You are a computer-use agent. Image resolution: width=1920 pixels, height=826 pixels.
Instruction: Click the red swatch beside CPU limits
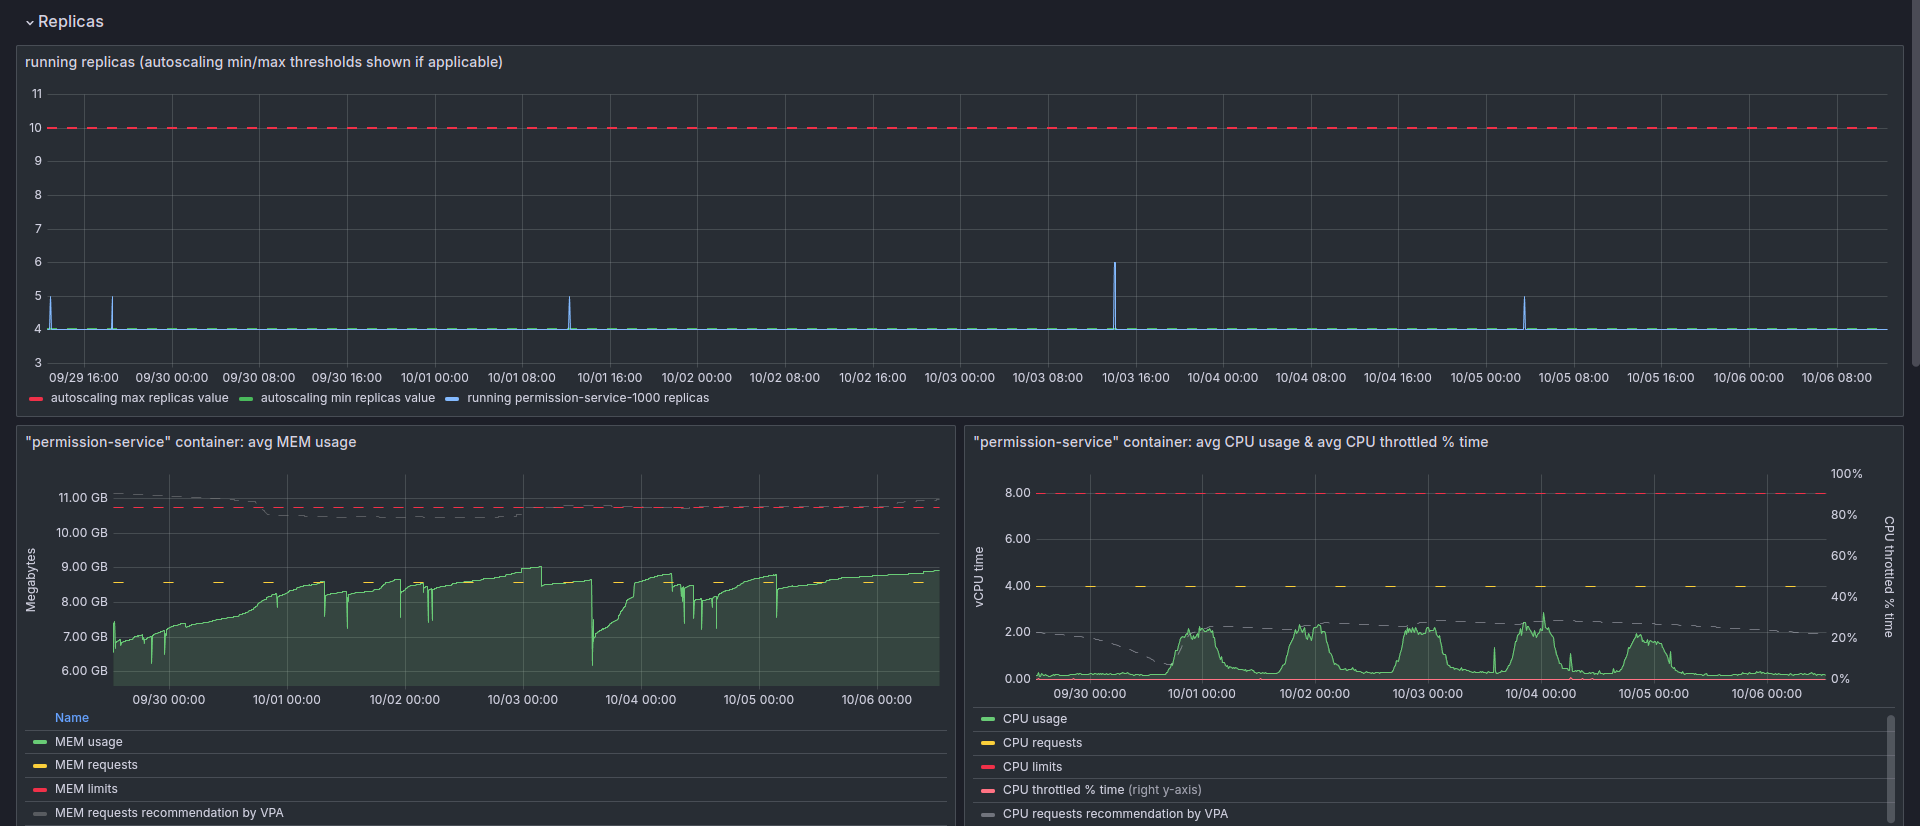coord(988,767)
